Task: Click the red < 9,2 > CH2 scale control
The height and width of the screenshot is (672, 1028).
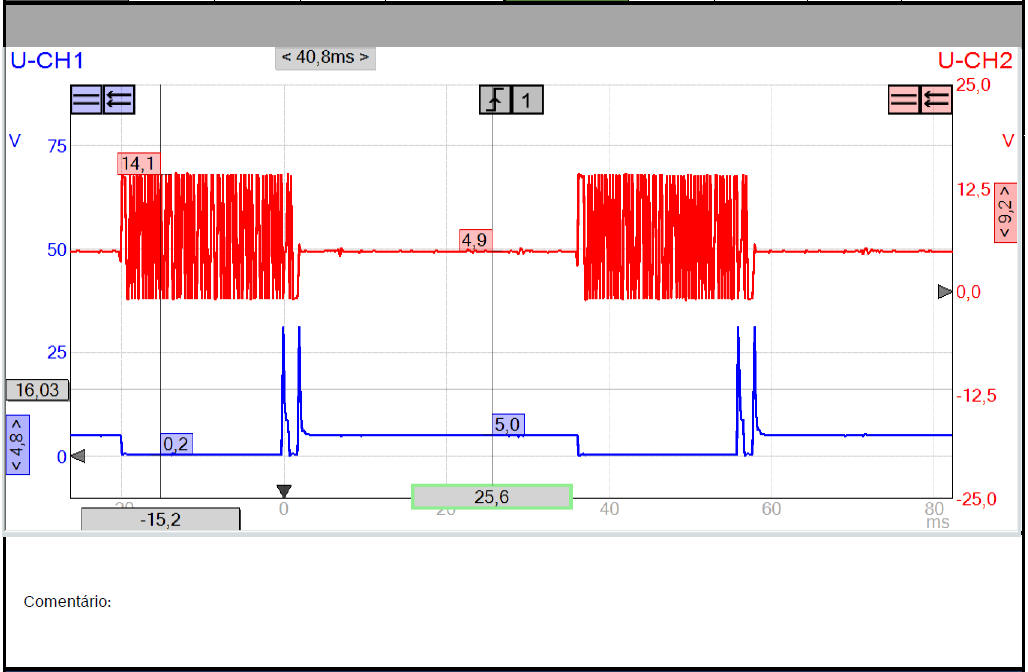Action: pos(1005,213)
